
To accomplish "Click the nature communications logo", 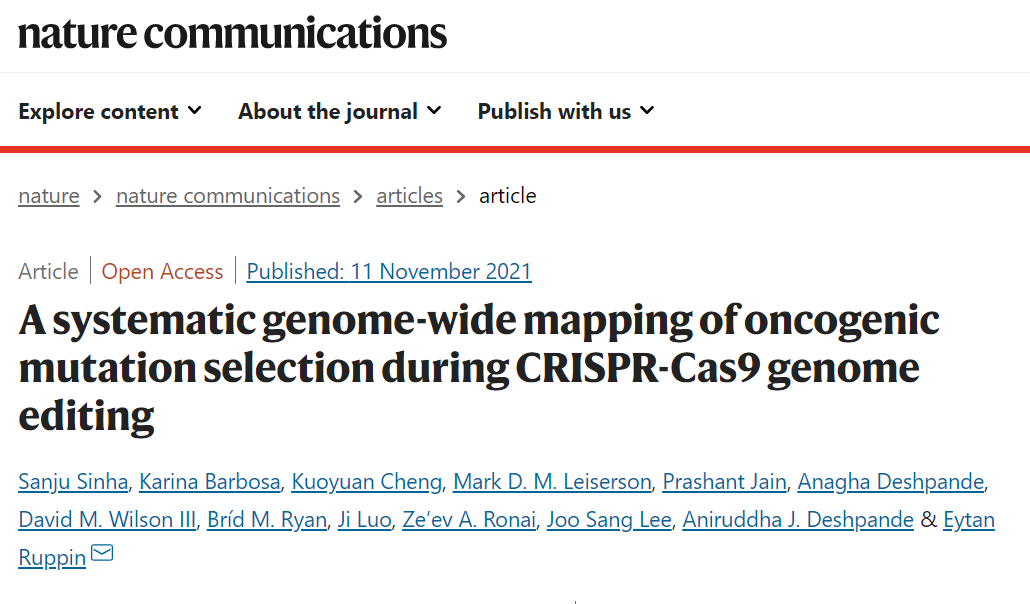I will [233, 33].
